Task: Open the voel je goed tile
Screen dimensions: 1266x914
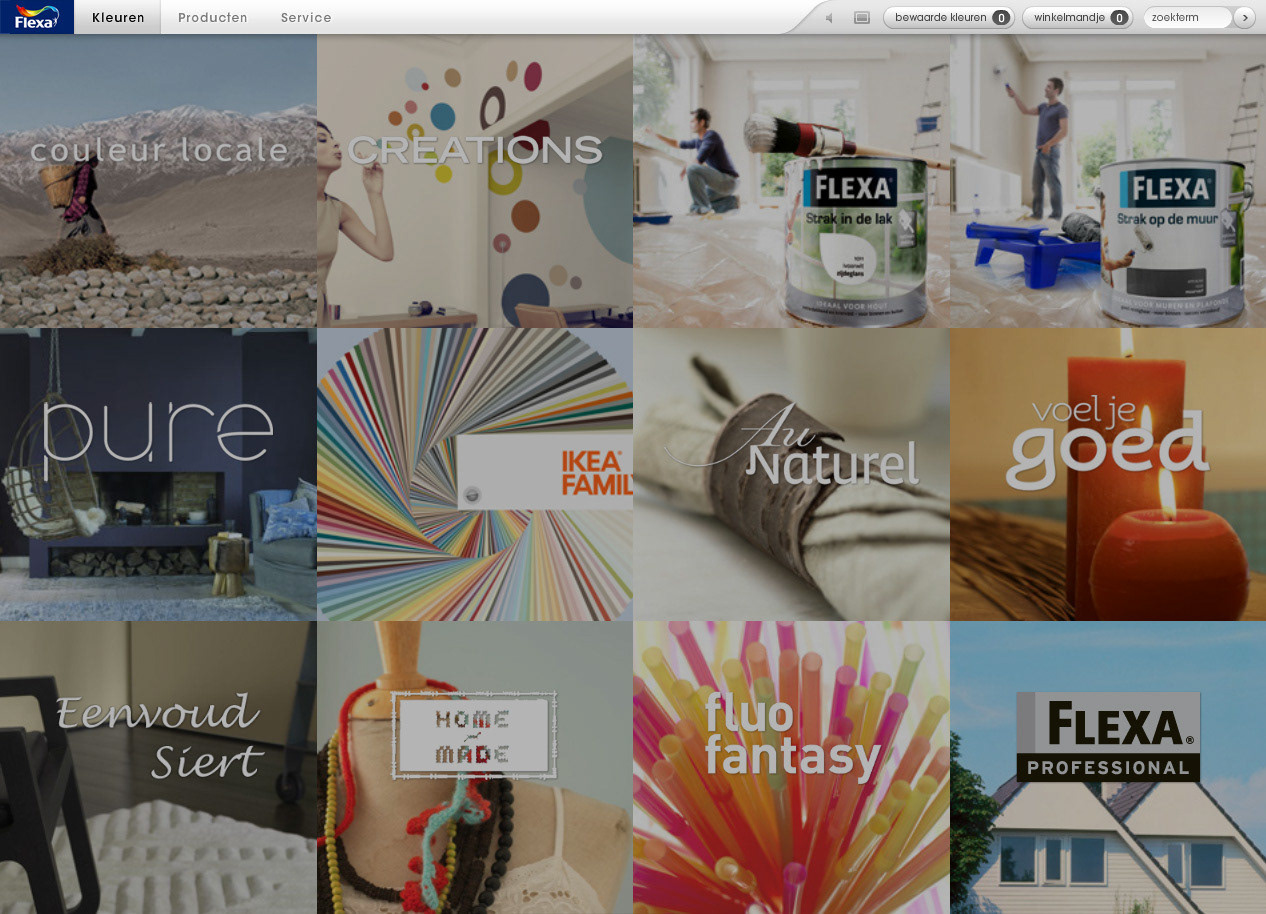Action: coord(1108,474)
